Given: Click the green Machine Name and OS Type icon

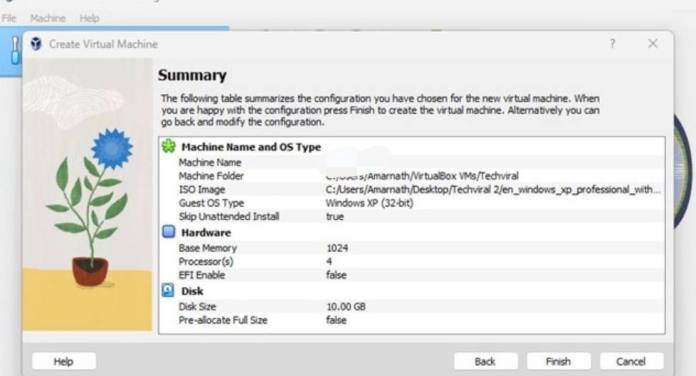Looking at the screenshot, I should (169, 146).
